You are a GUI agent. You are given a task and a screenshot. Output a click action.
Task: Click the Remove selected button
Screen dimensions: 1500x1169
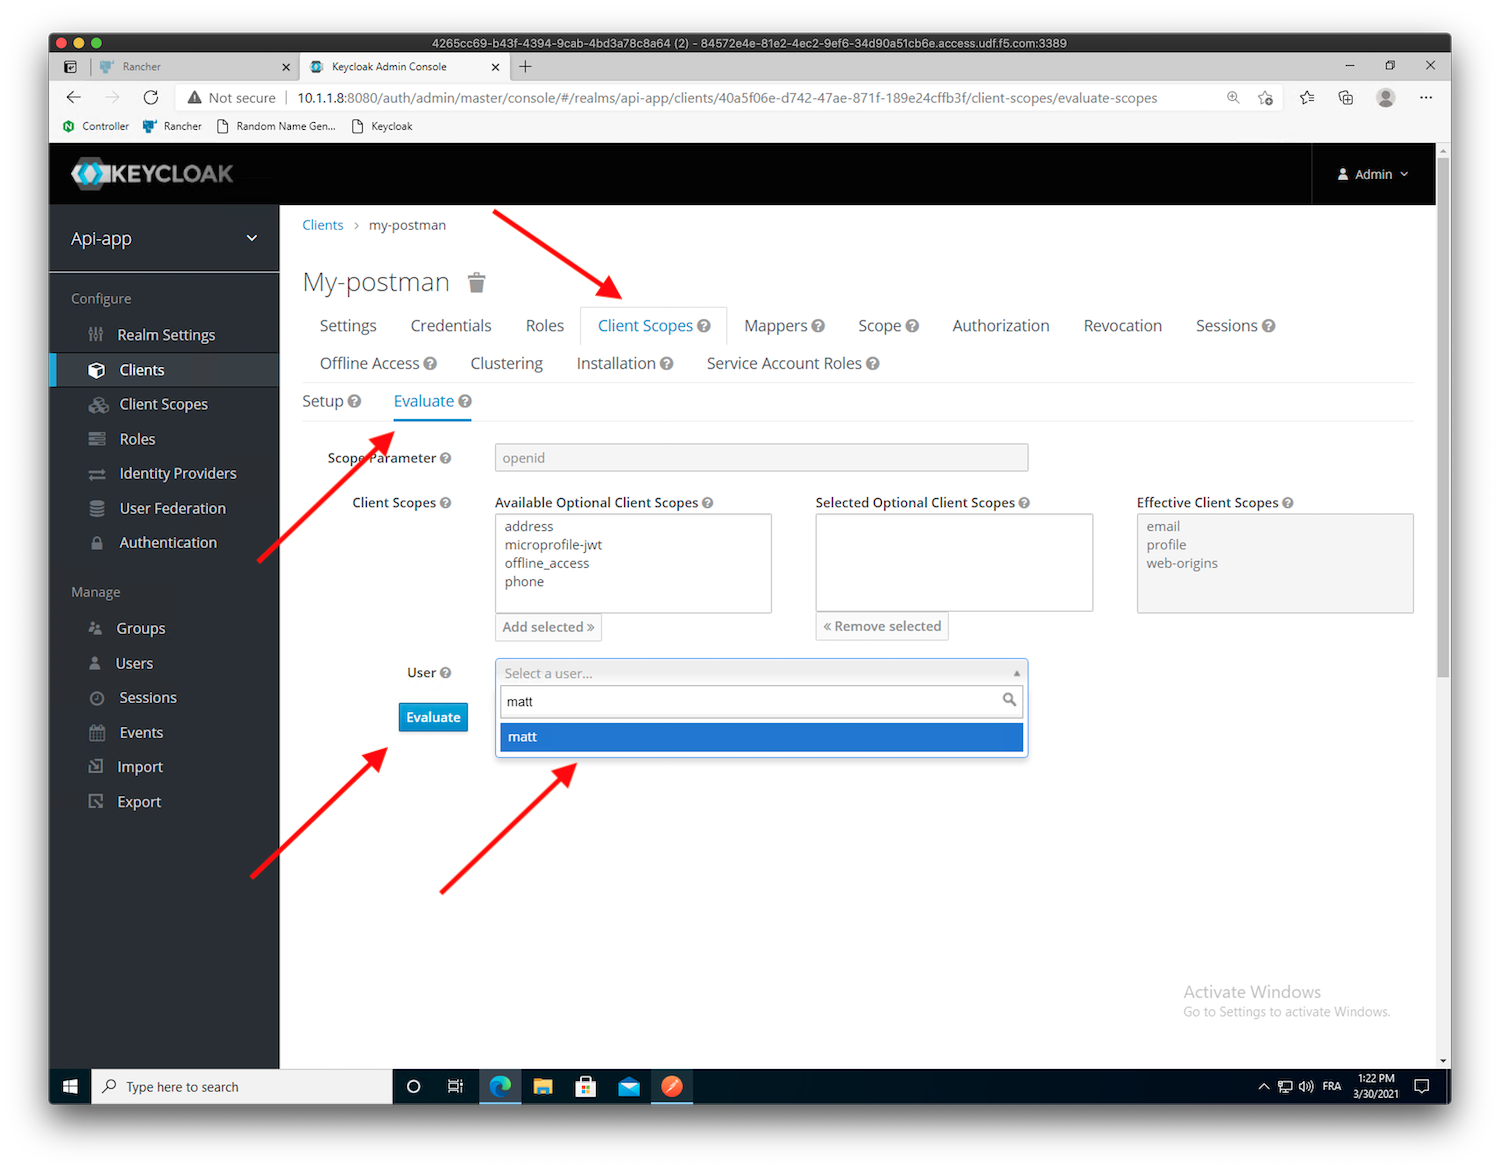(x=882, y=626)
